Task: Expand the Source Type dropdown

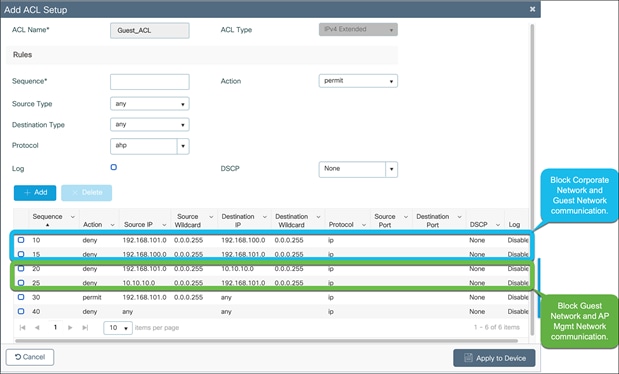Action: (150, 104)
